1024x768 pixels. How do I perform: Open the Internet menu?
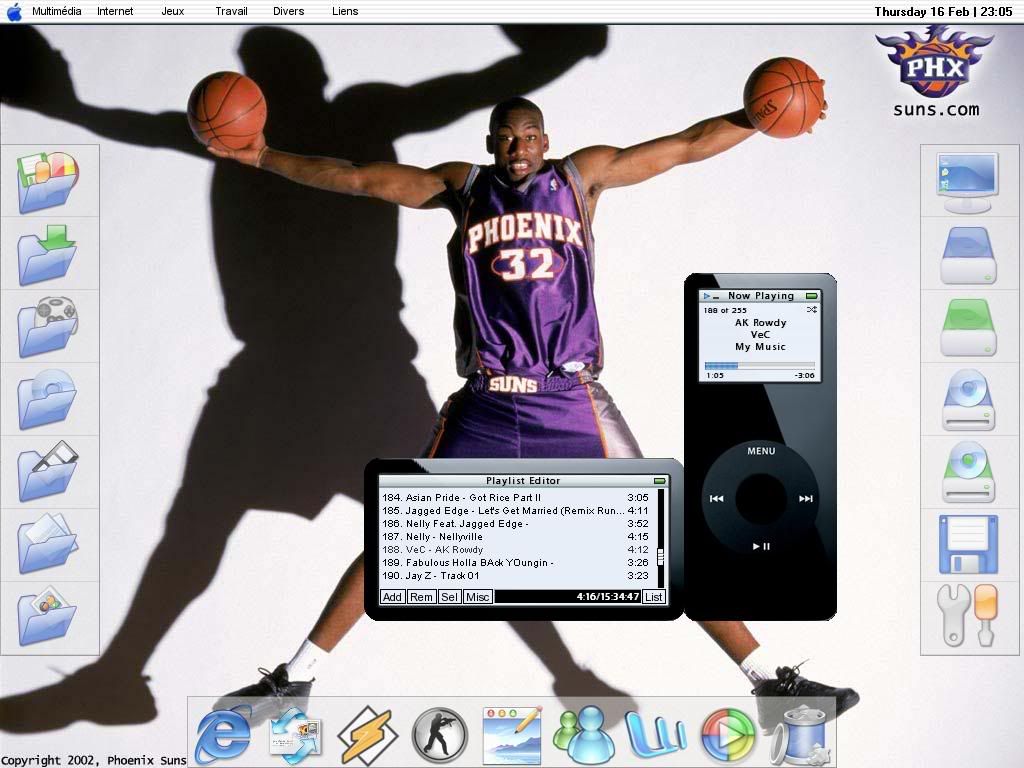click(x=115, y=11)
